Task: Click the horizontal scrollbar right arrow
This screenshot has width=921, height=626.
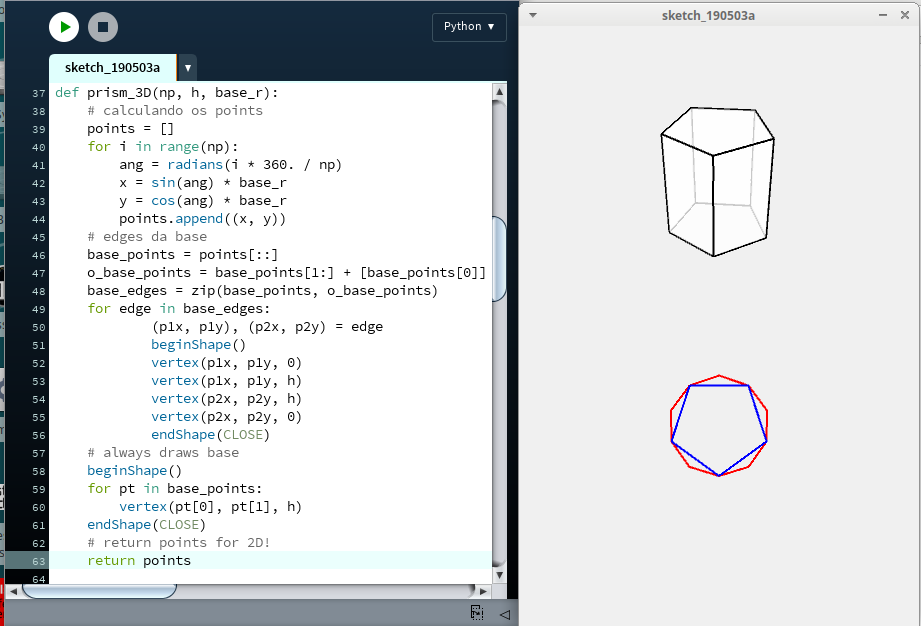Action: click(x=484, y=591)
